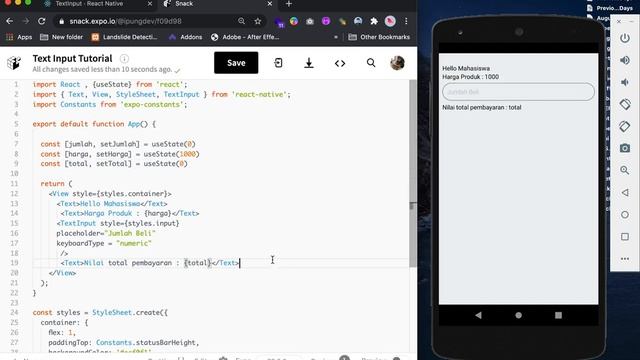Select the Snack browser tab
The width and height of the screenshot is (640, 360).
pyautogui.click(x=184, y=4)
